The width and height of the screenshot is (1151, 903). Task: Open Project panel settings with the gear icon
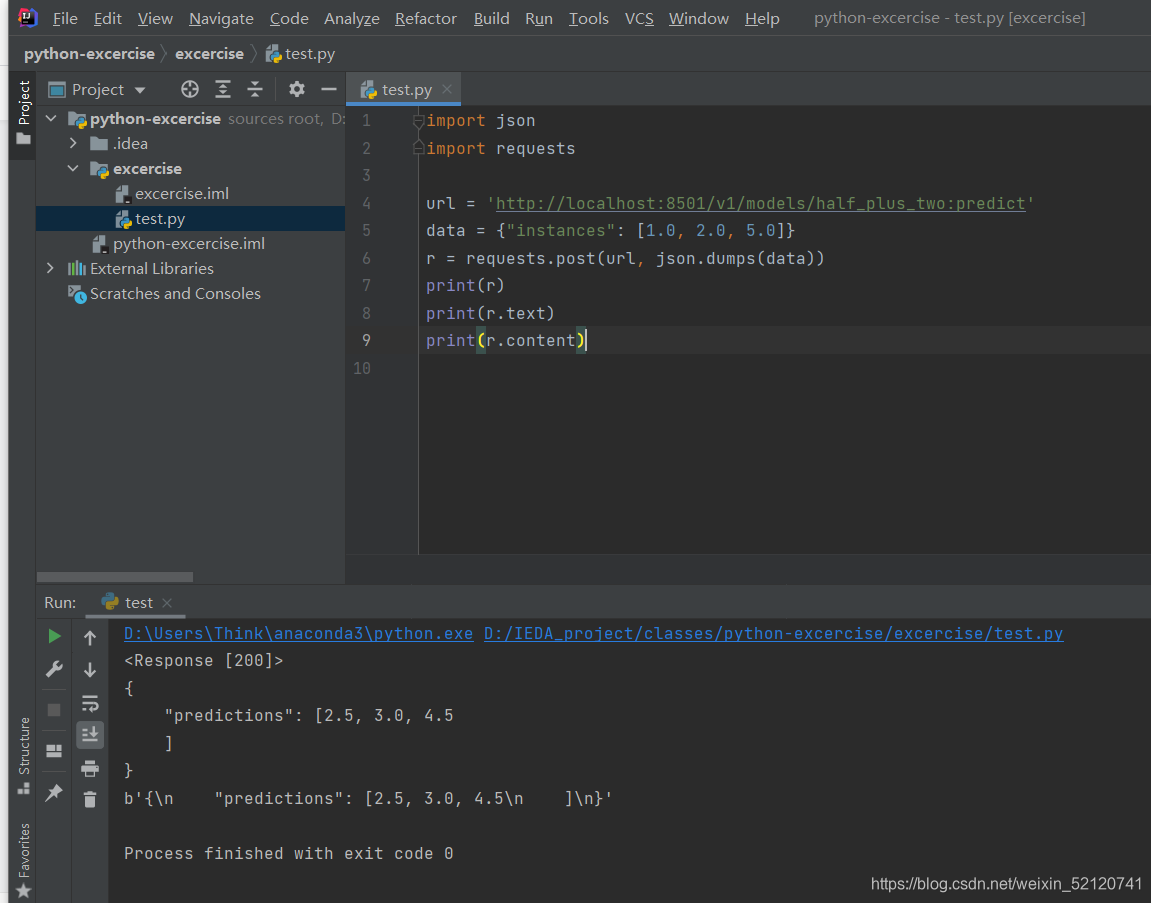296,89
